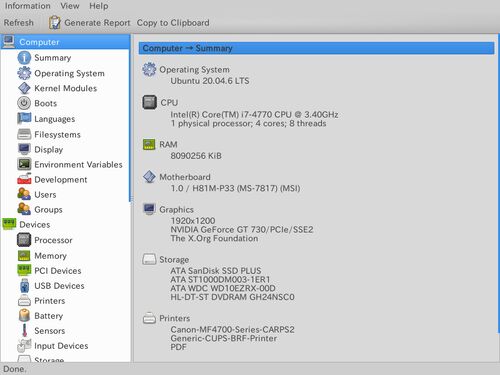
Task: Select the Computer category row
Action: pyautogui.click(x=65, y=42)
